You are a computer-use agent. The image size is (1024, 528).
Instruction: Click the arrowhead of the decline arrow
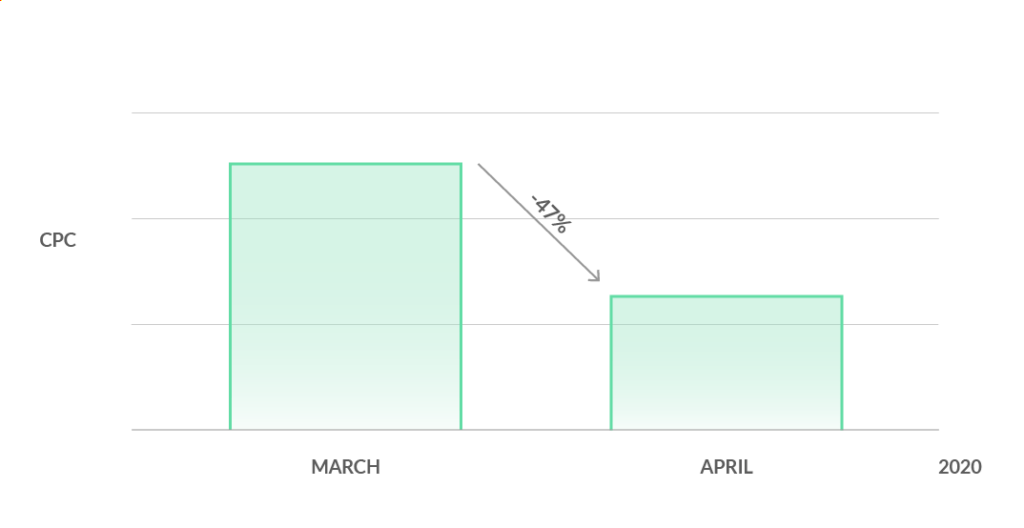(x=596, y=278)
